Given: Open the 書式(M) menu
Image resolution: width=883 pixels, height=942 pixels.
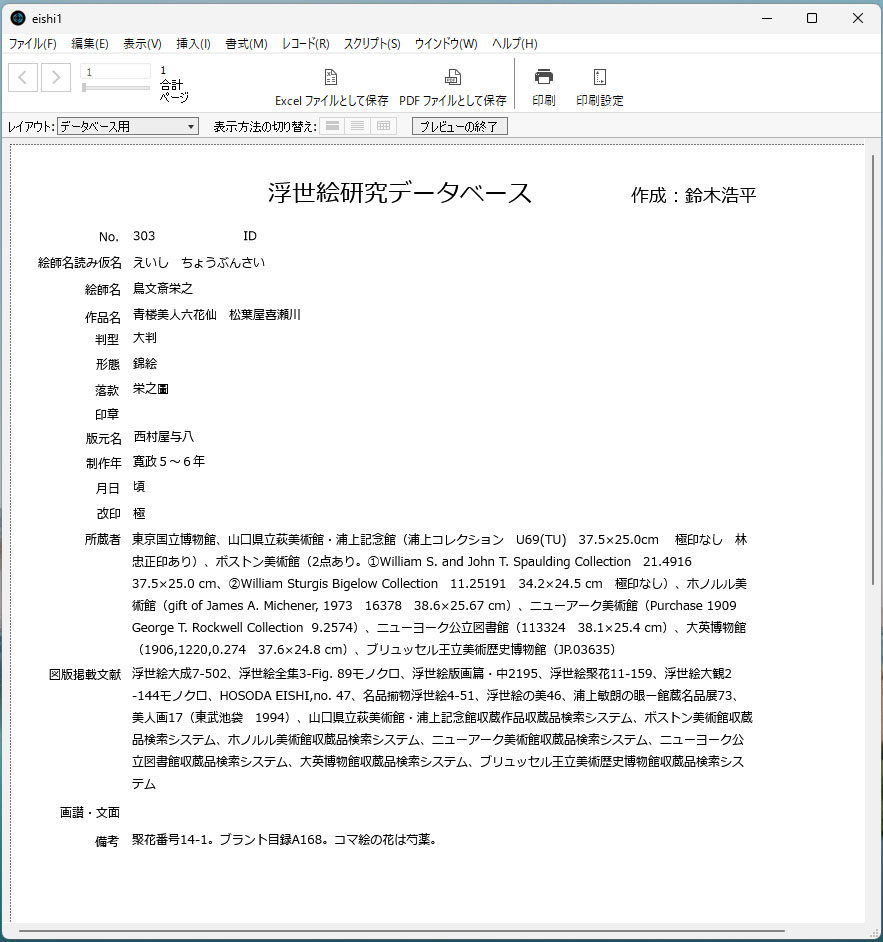Looking at the screenshot, I should coord(246,44).
